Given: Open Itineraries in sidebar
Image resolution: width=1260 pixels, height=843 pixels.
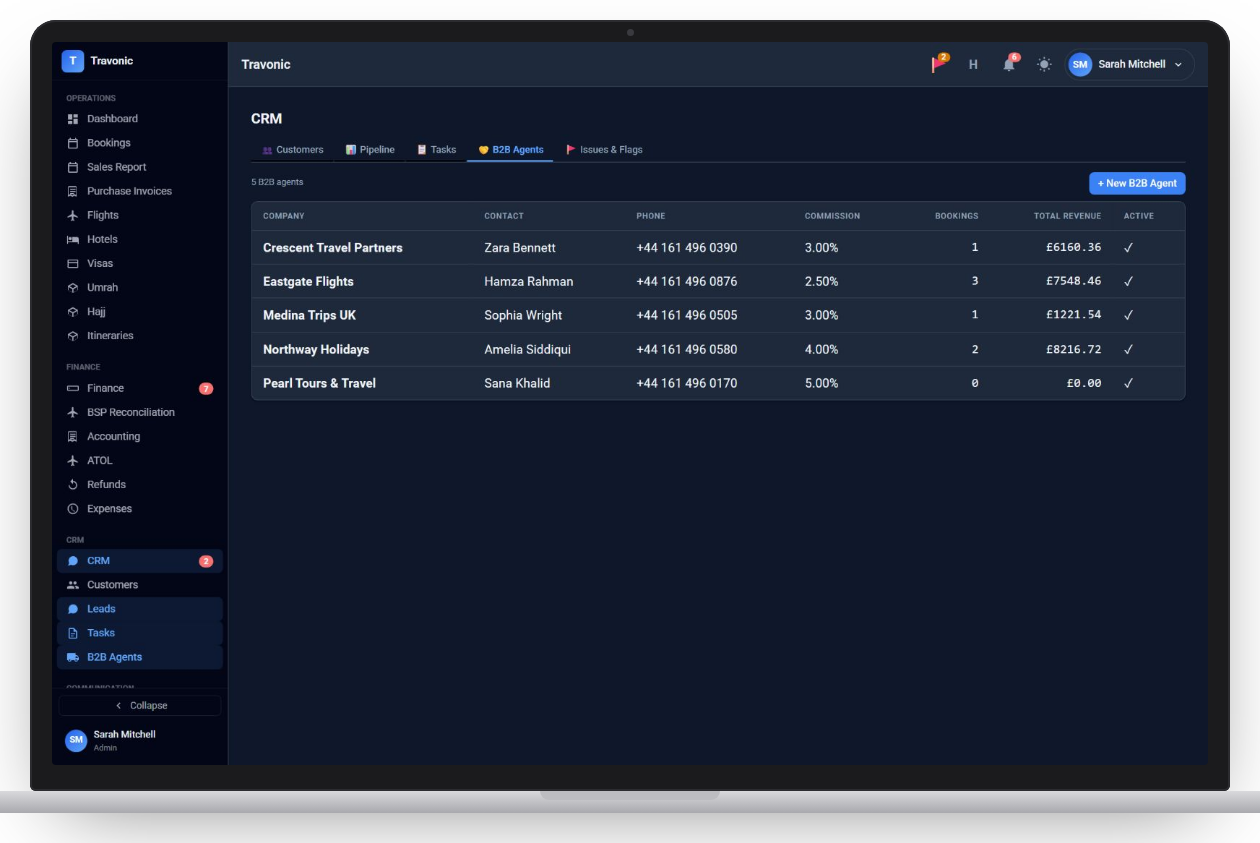Looking at the screenshot, I should click(x=140, y=335).
